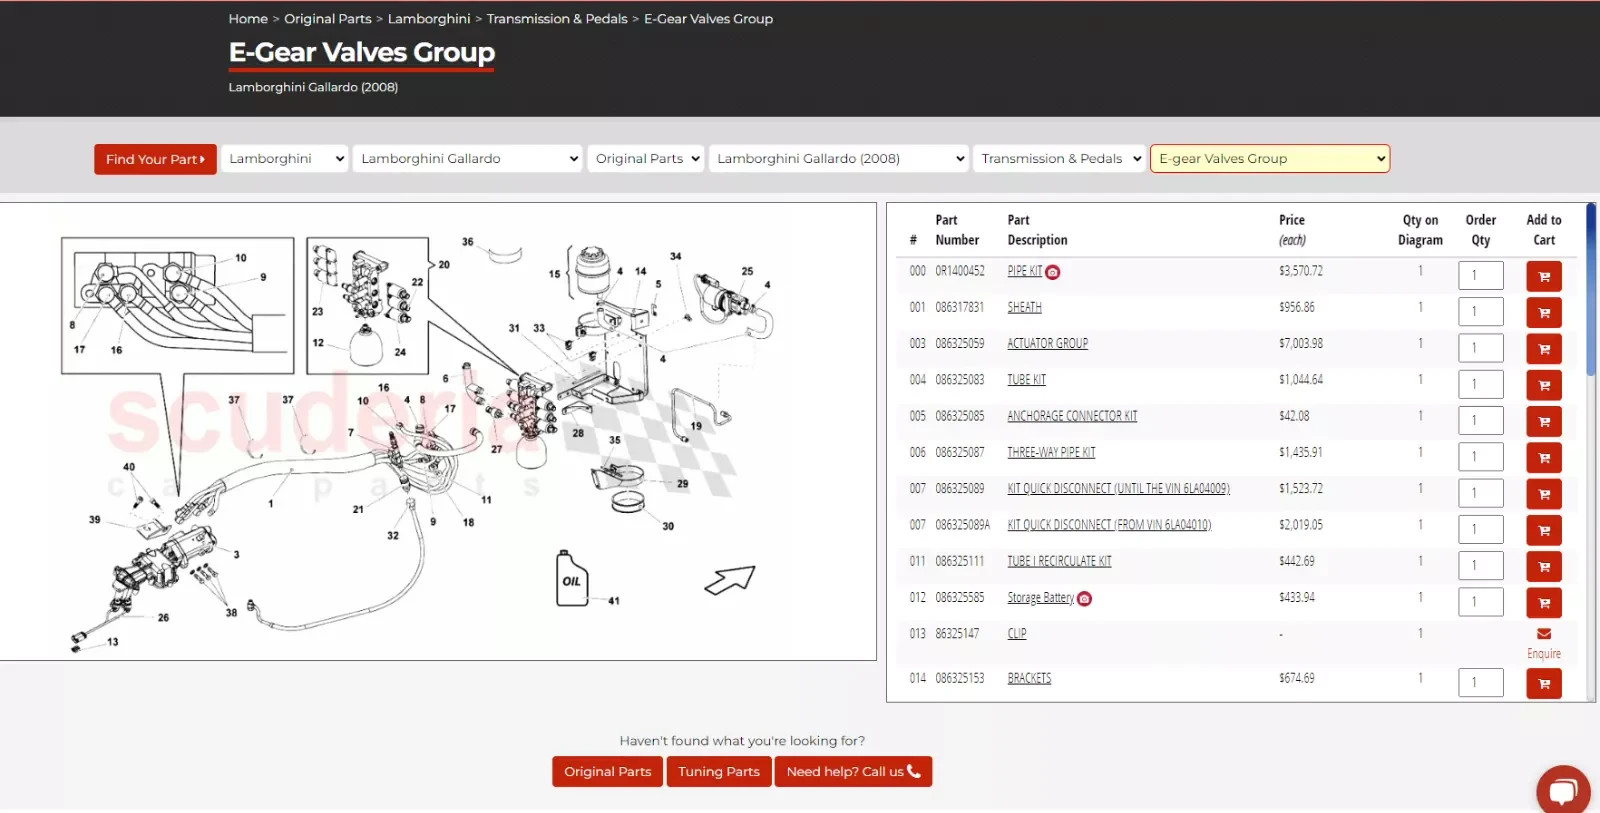Viewport: 1600px width, 813px height.
Task: Click order quantity field for part 086325089
Action: [x=1481, y=494]
